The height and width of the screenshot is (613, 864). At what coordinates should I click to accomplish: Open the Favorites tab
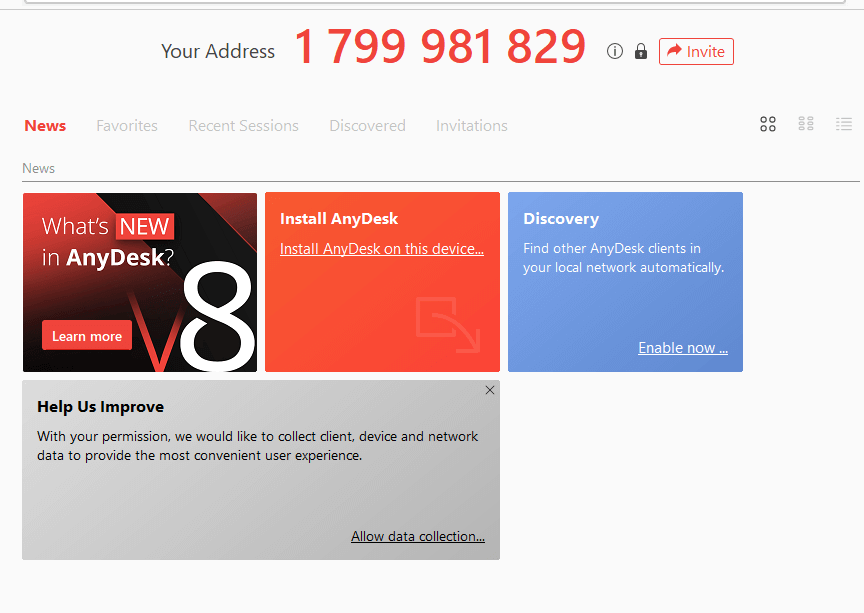click(x=127, y=126)
